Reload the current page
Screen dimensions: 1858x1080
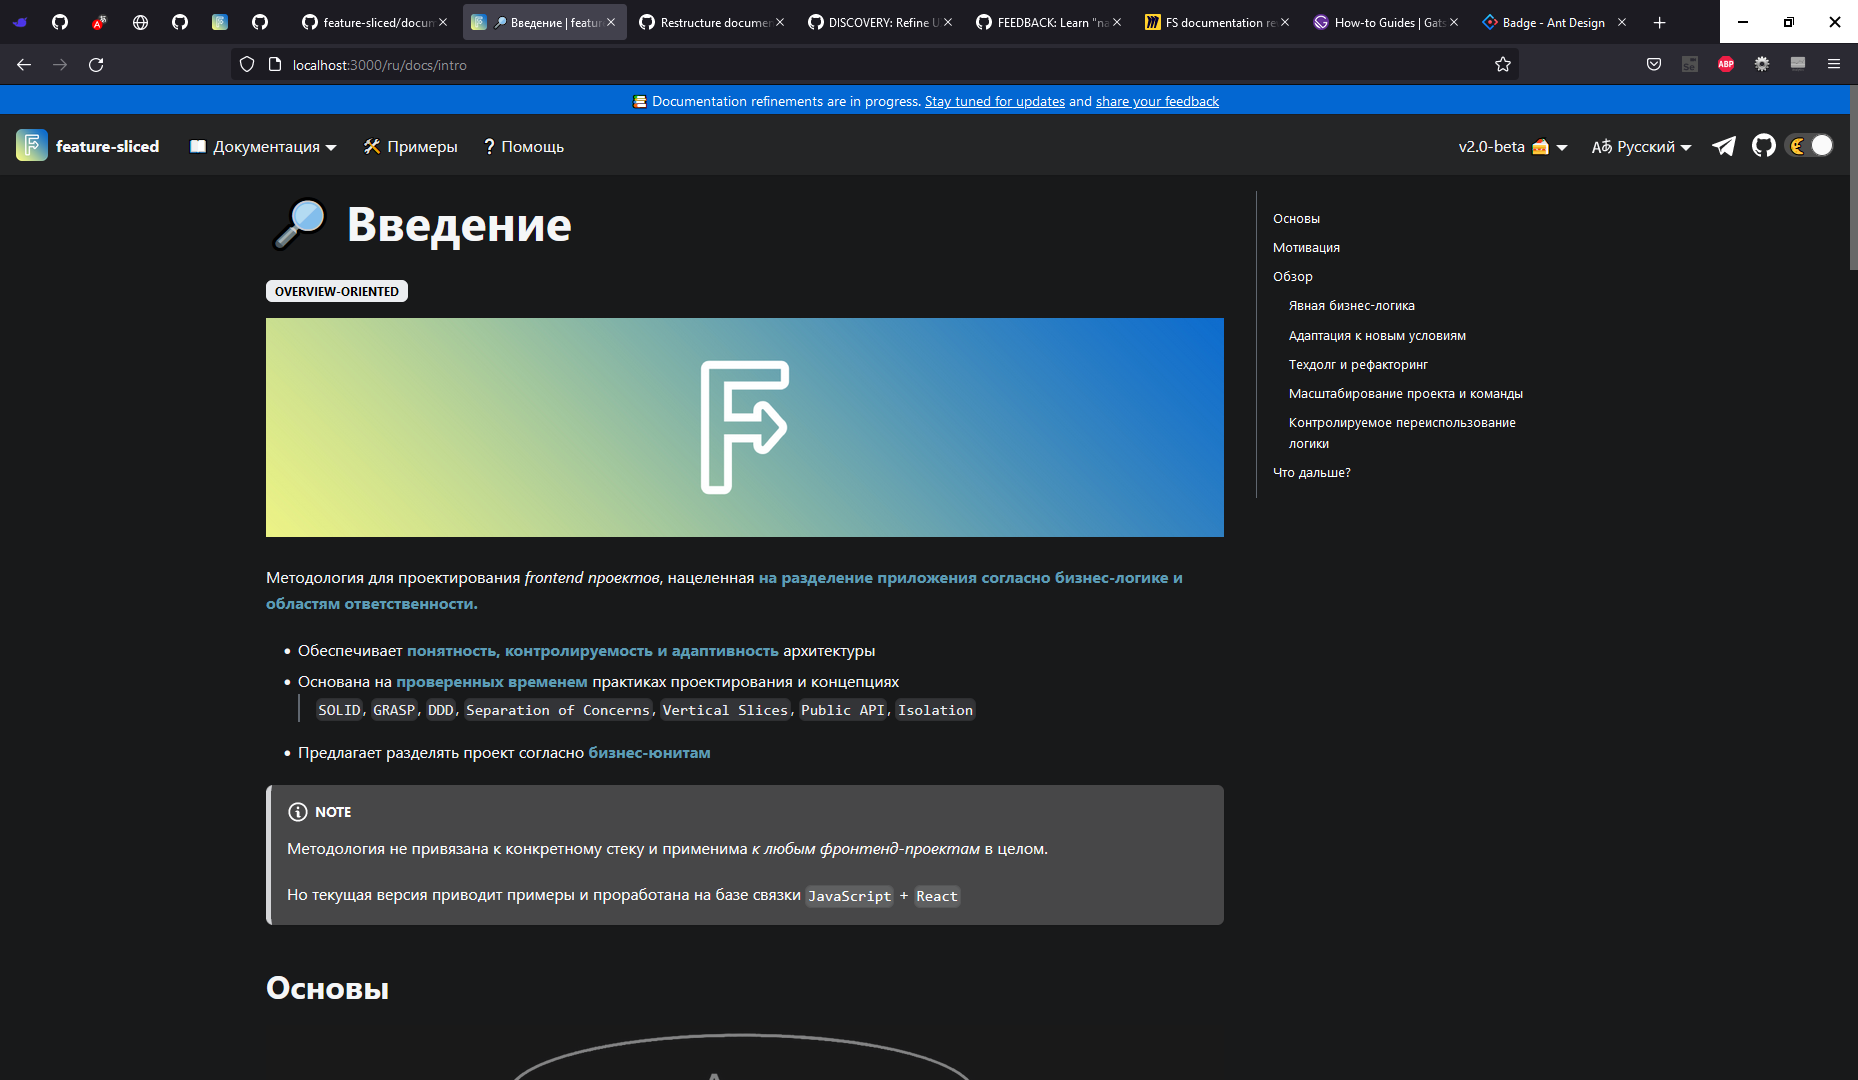coord(96,64)
